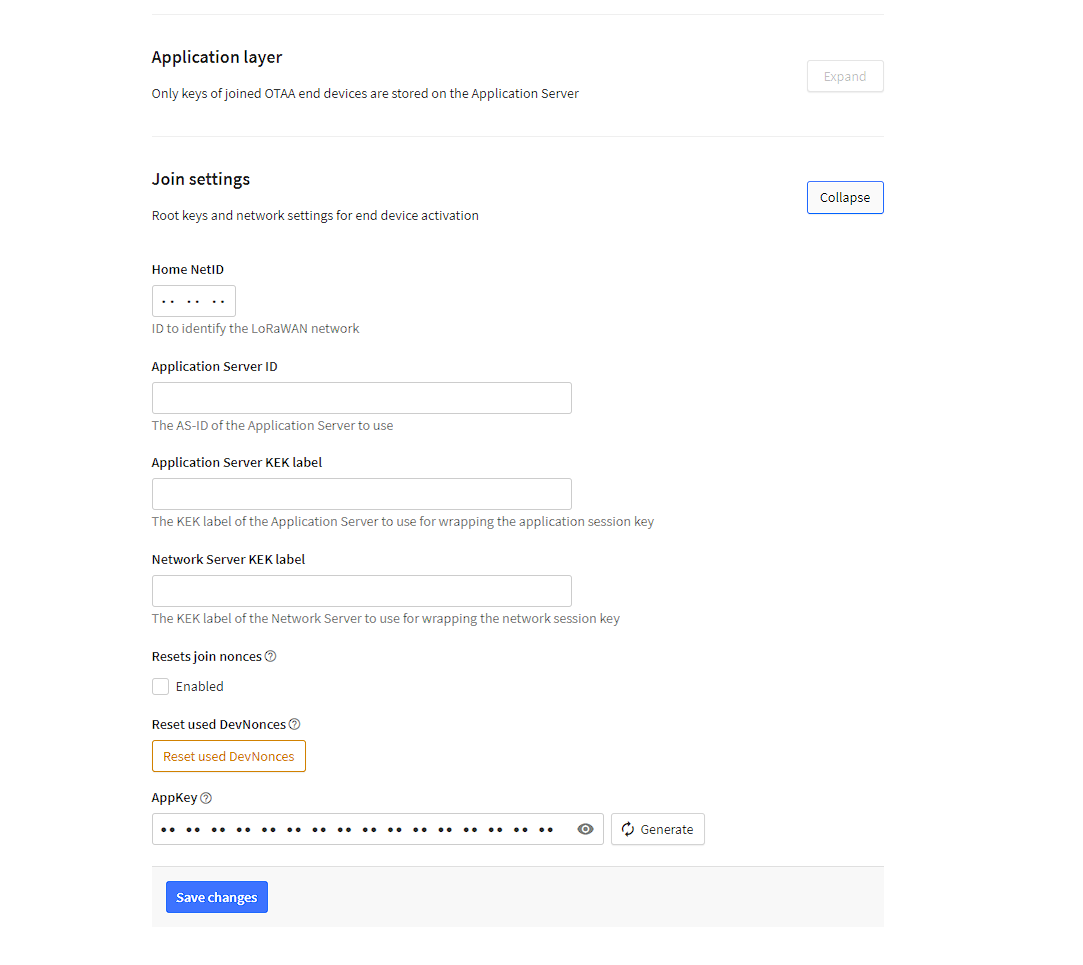1083x965 pixels.
Task: Expand the Application layer section
Action: (x=845, y=76)
